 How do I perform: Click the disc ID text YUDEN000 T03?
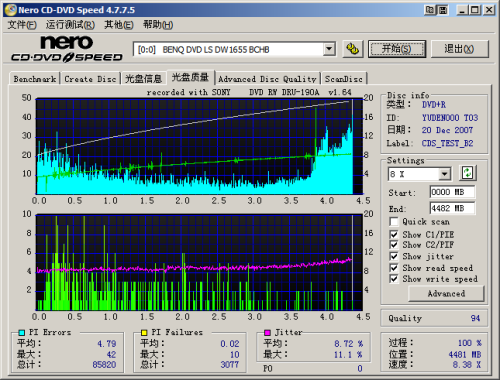(450, 118)
